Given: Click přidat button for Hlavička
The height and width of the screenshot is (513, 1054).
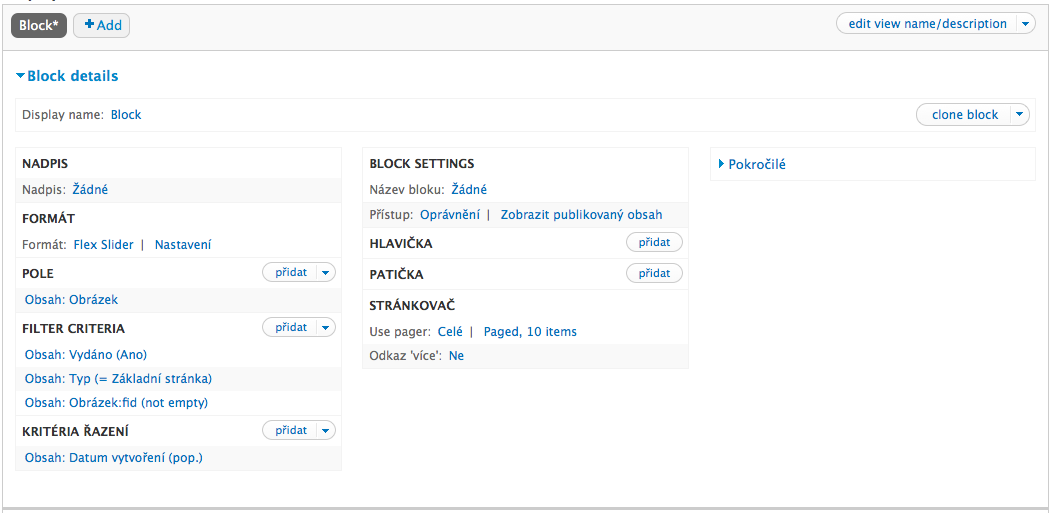Looking at the screenshot, I should coord(654,242).
